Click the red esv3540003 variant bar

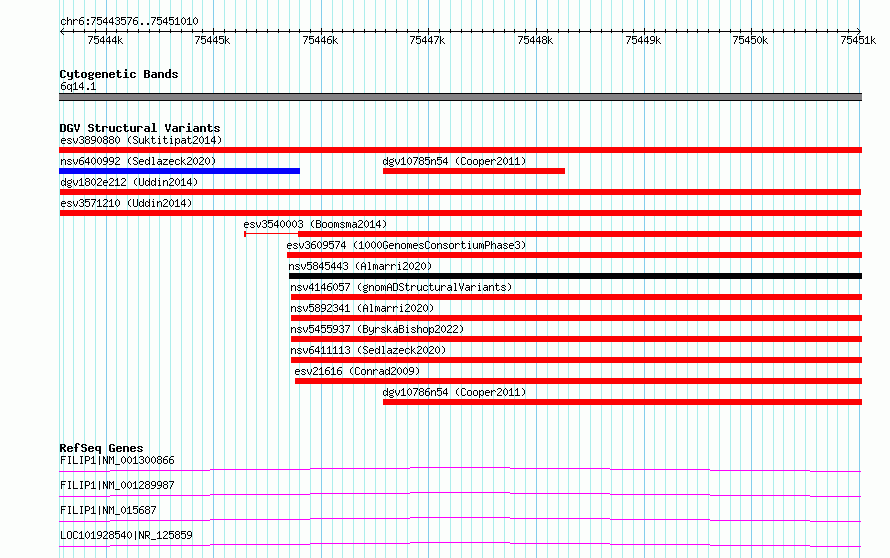tap(580, 234)
